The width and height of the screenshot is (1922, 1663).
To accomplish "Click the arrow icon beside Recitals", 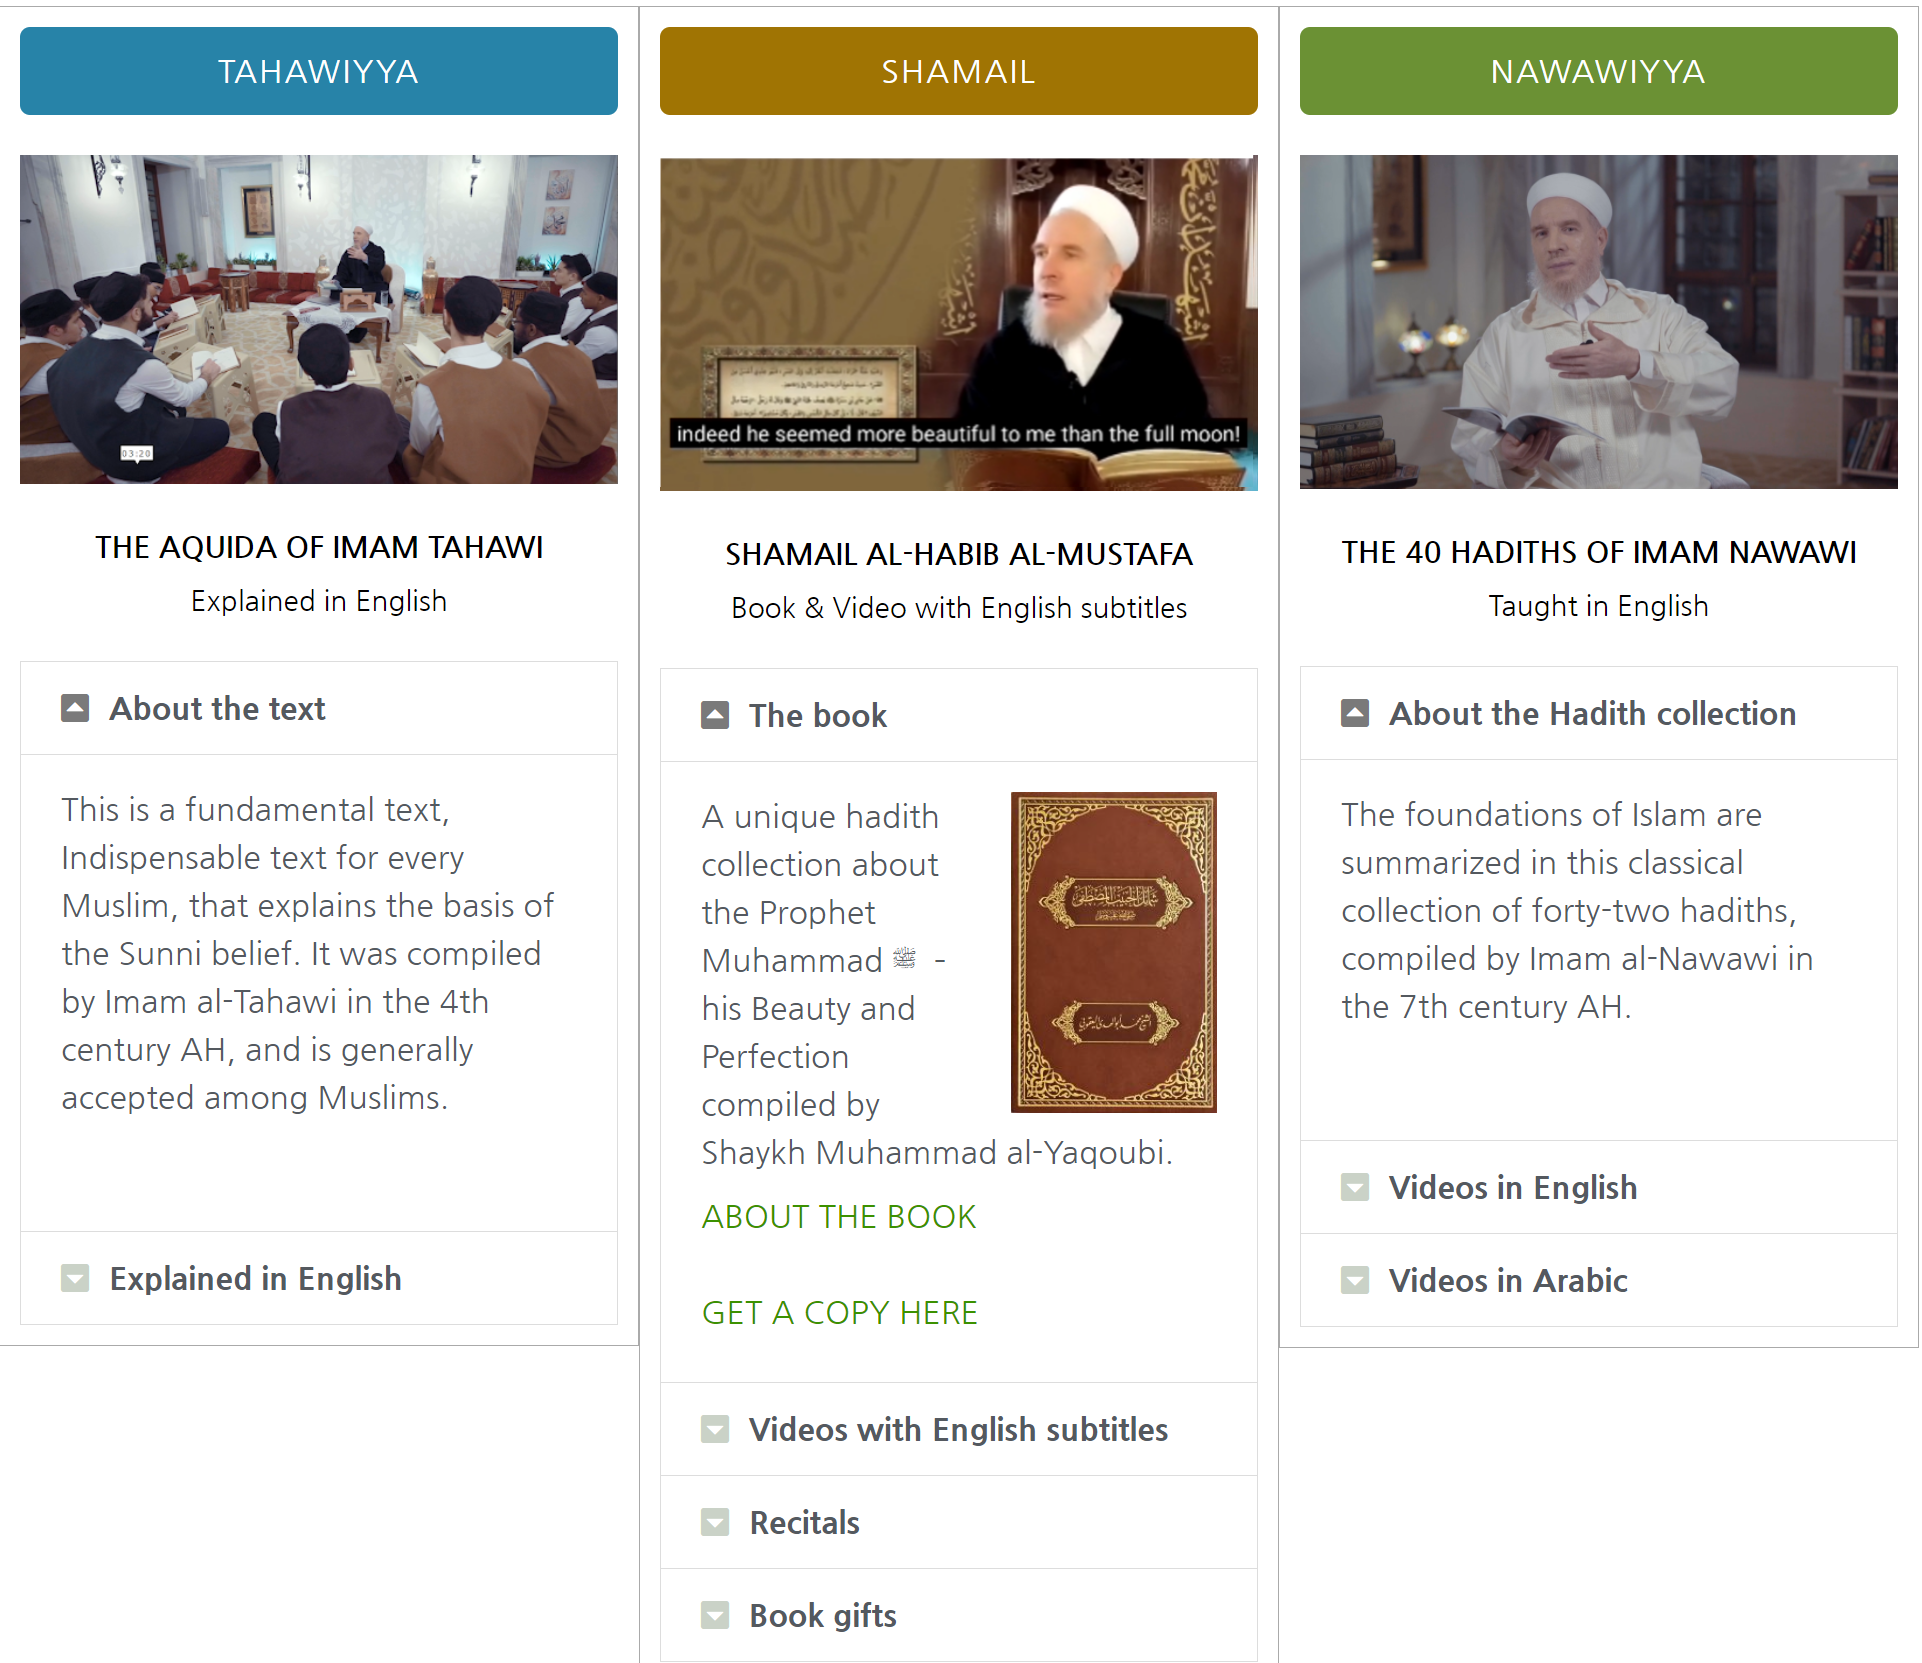I will pos(715,1522).
